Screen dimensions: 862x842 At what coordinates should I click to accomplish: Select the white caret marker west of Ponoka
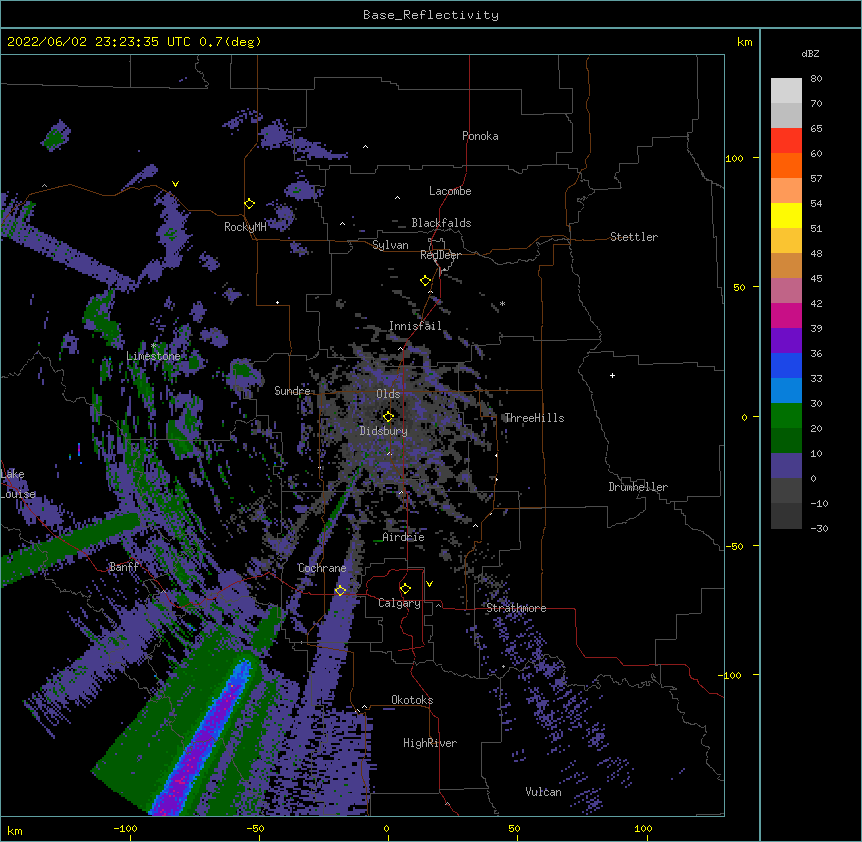365,147
